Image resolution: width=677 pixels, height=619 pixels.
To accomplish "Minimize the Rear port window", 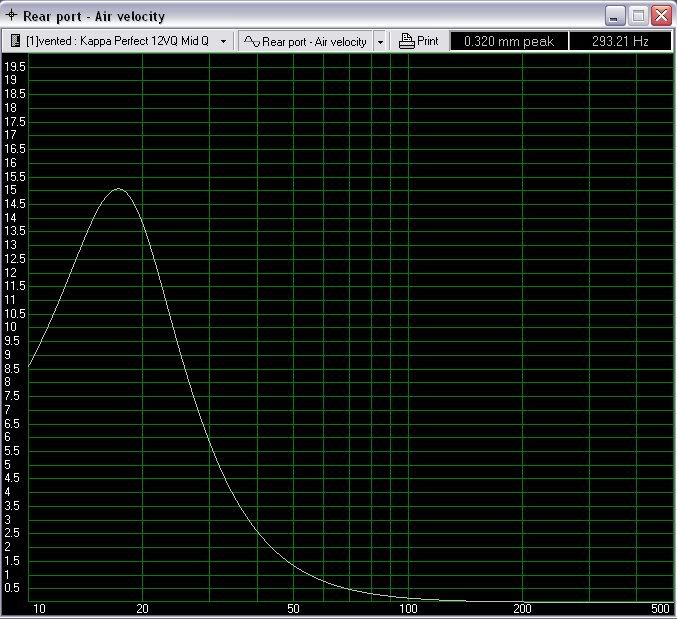I will pos(615,16).
